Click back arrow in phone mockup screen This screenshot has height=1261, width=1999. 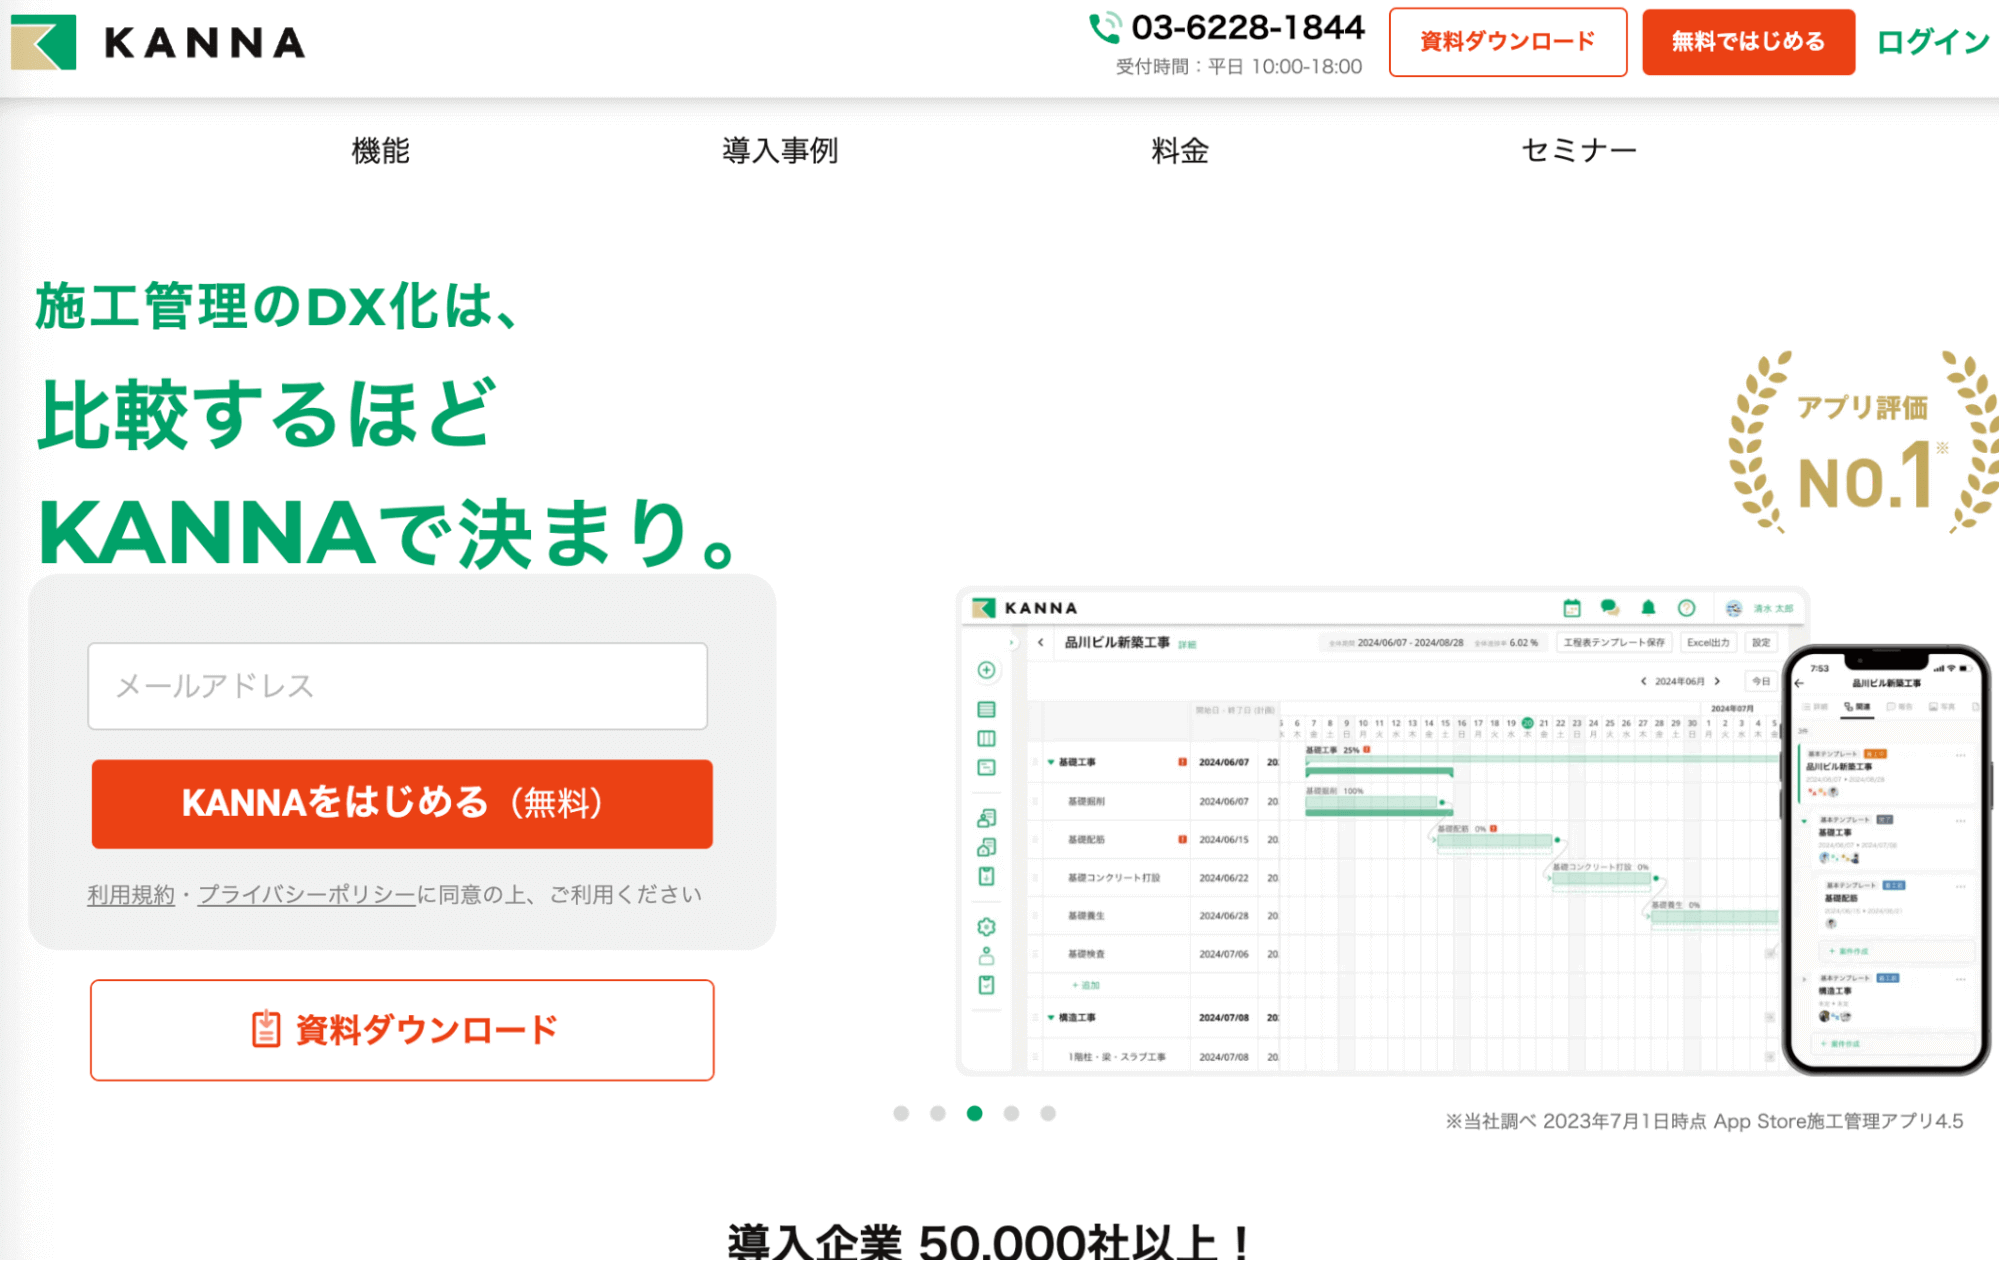coord(1800,683)
